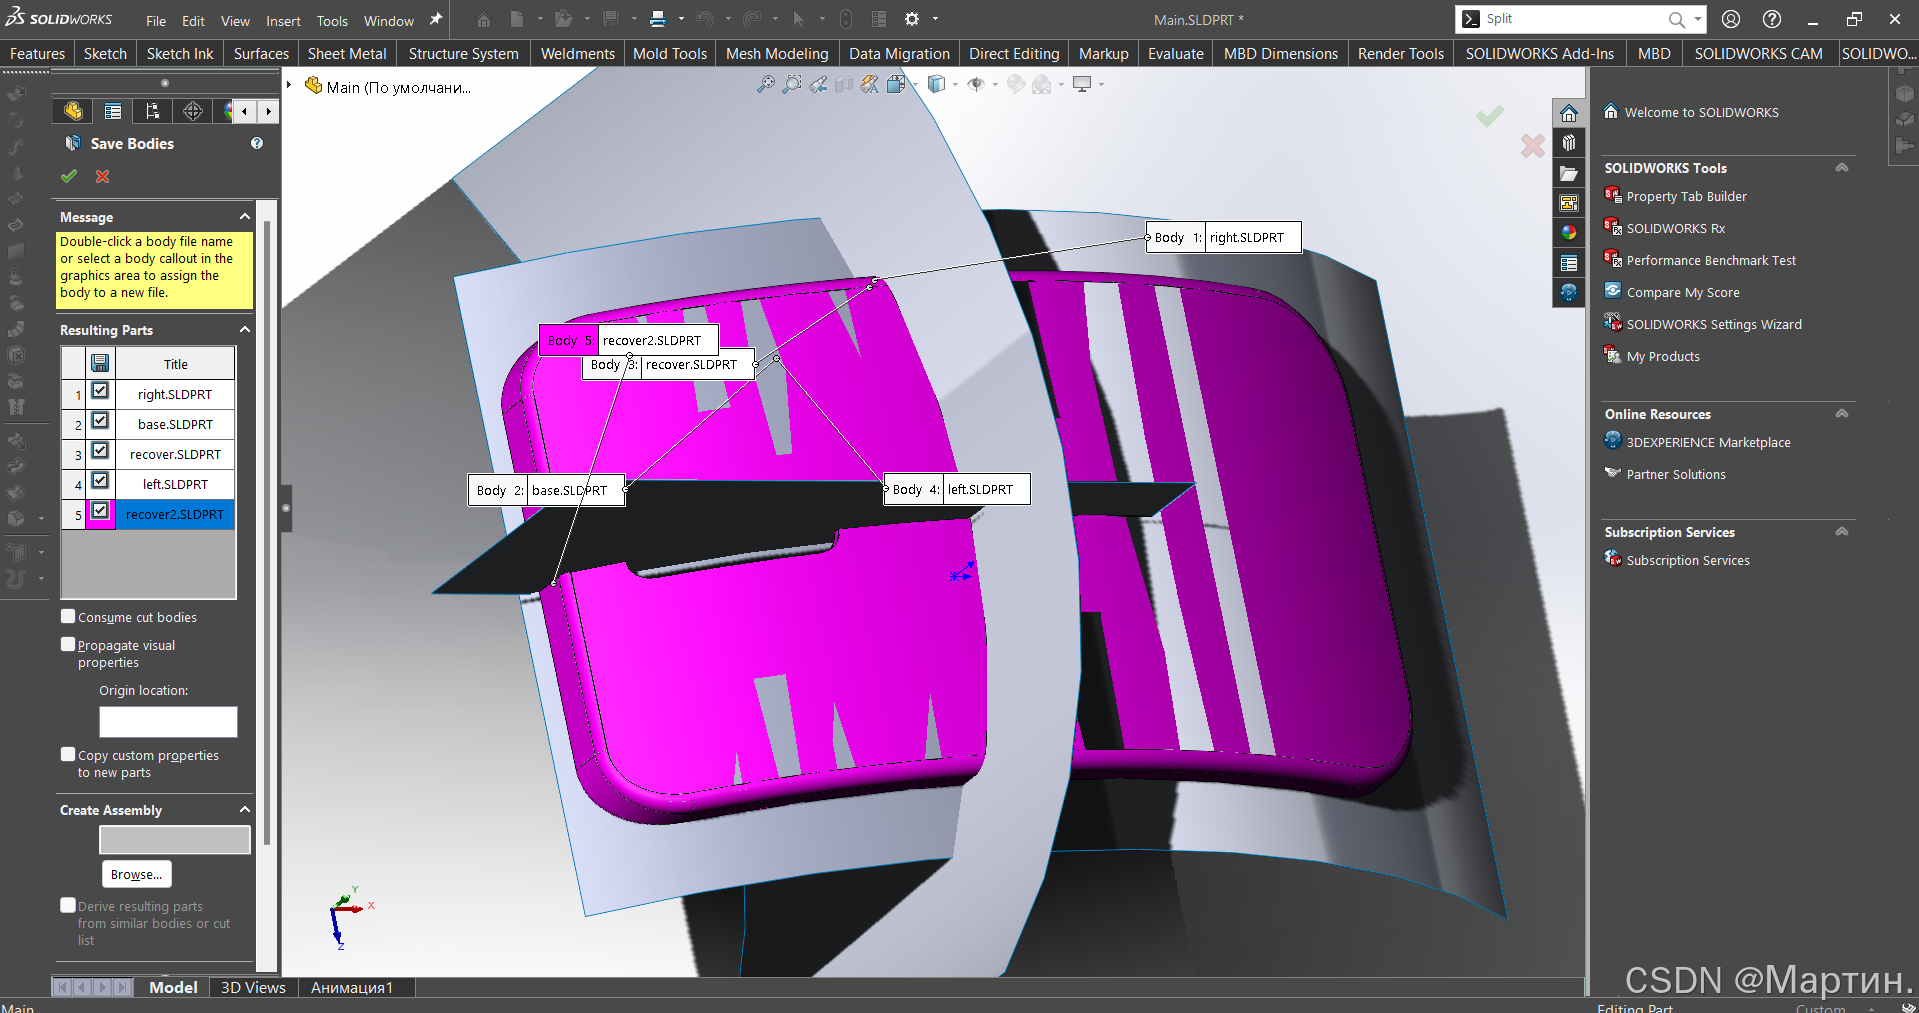Open Save Bodies help question mark
The image size is (1919, 1013).
pos(257,143)
